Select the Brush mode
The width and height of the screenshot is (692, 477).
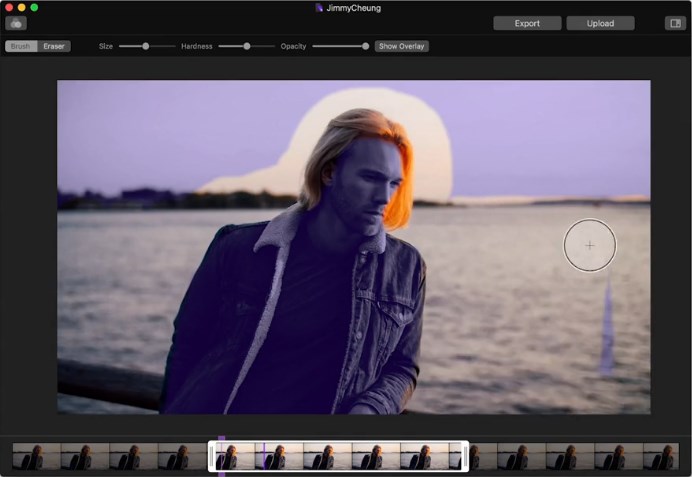[21, 46]
